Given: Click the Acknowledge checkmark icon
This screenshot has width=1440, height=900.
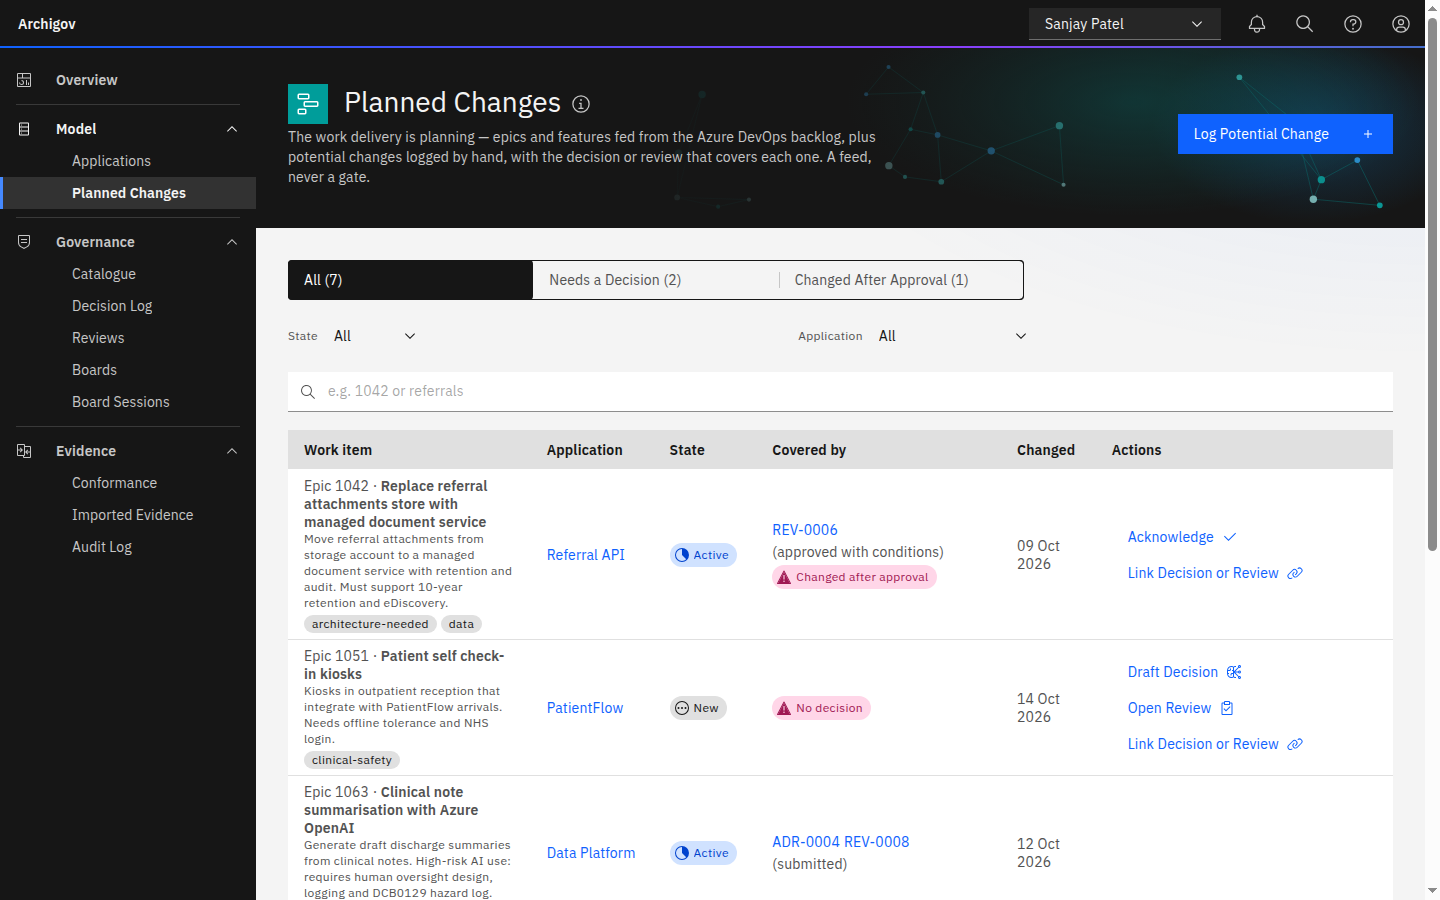Looking at the screenshot, I should click(1230, 537).
